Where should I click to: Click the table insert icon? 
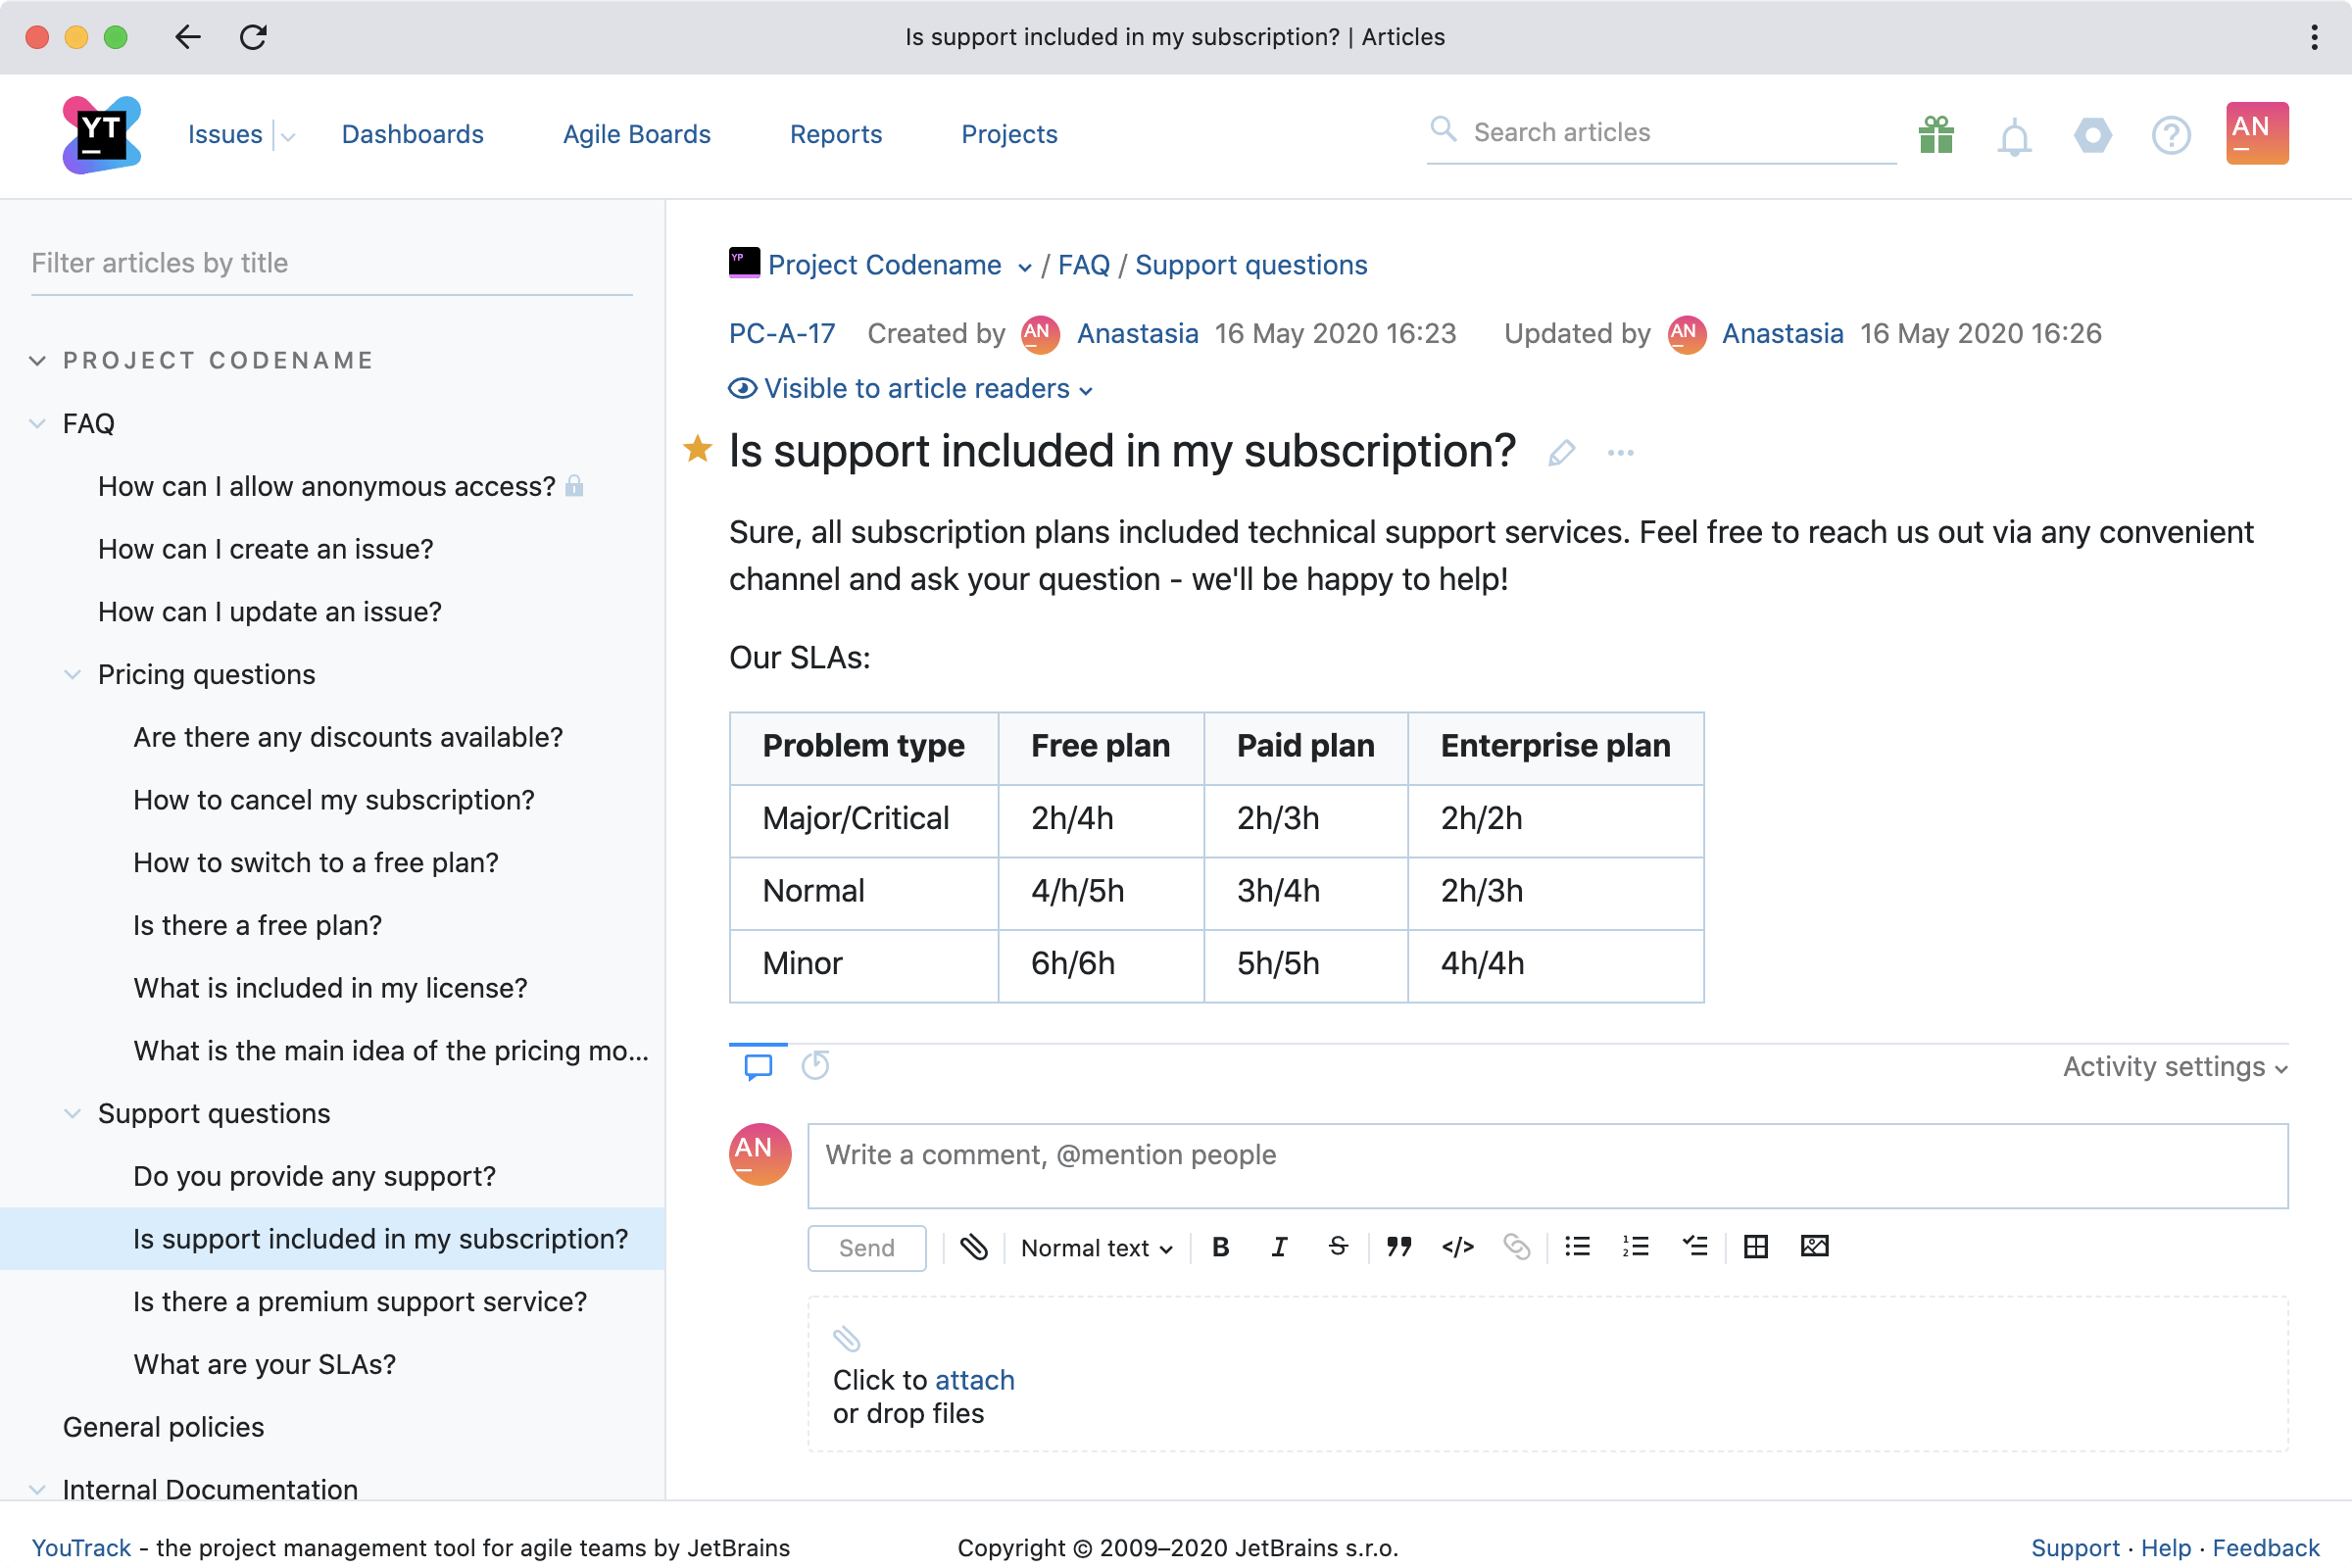[1755, 1246]
